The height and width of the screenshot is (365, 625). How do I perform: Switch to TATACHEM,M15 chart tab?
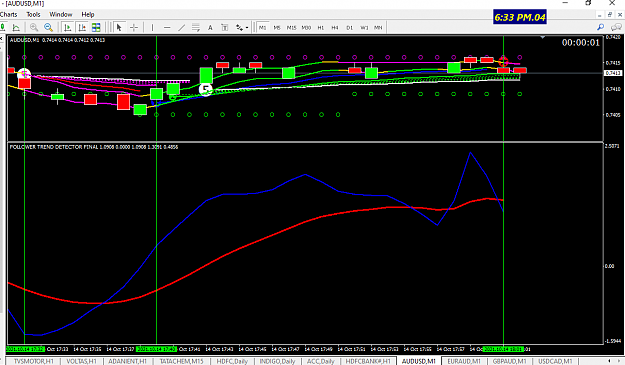pyautogui.click(x=181, y=361)
